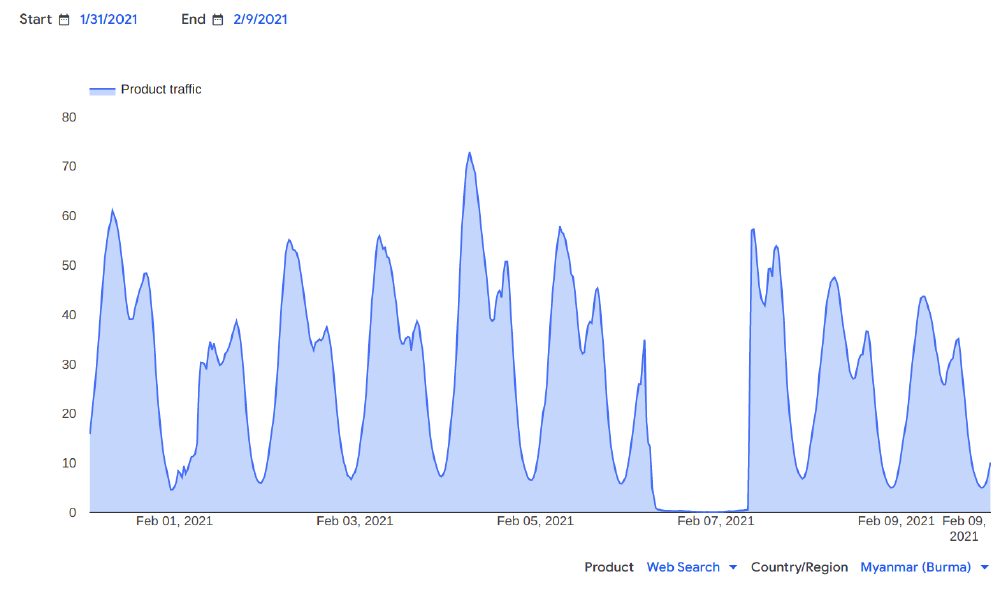Click the chevron next to Myanmar (Burma)
Screen dimensions: 1000x598
985,567
